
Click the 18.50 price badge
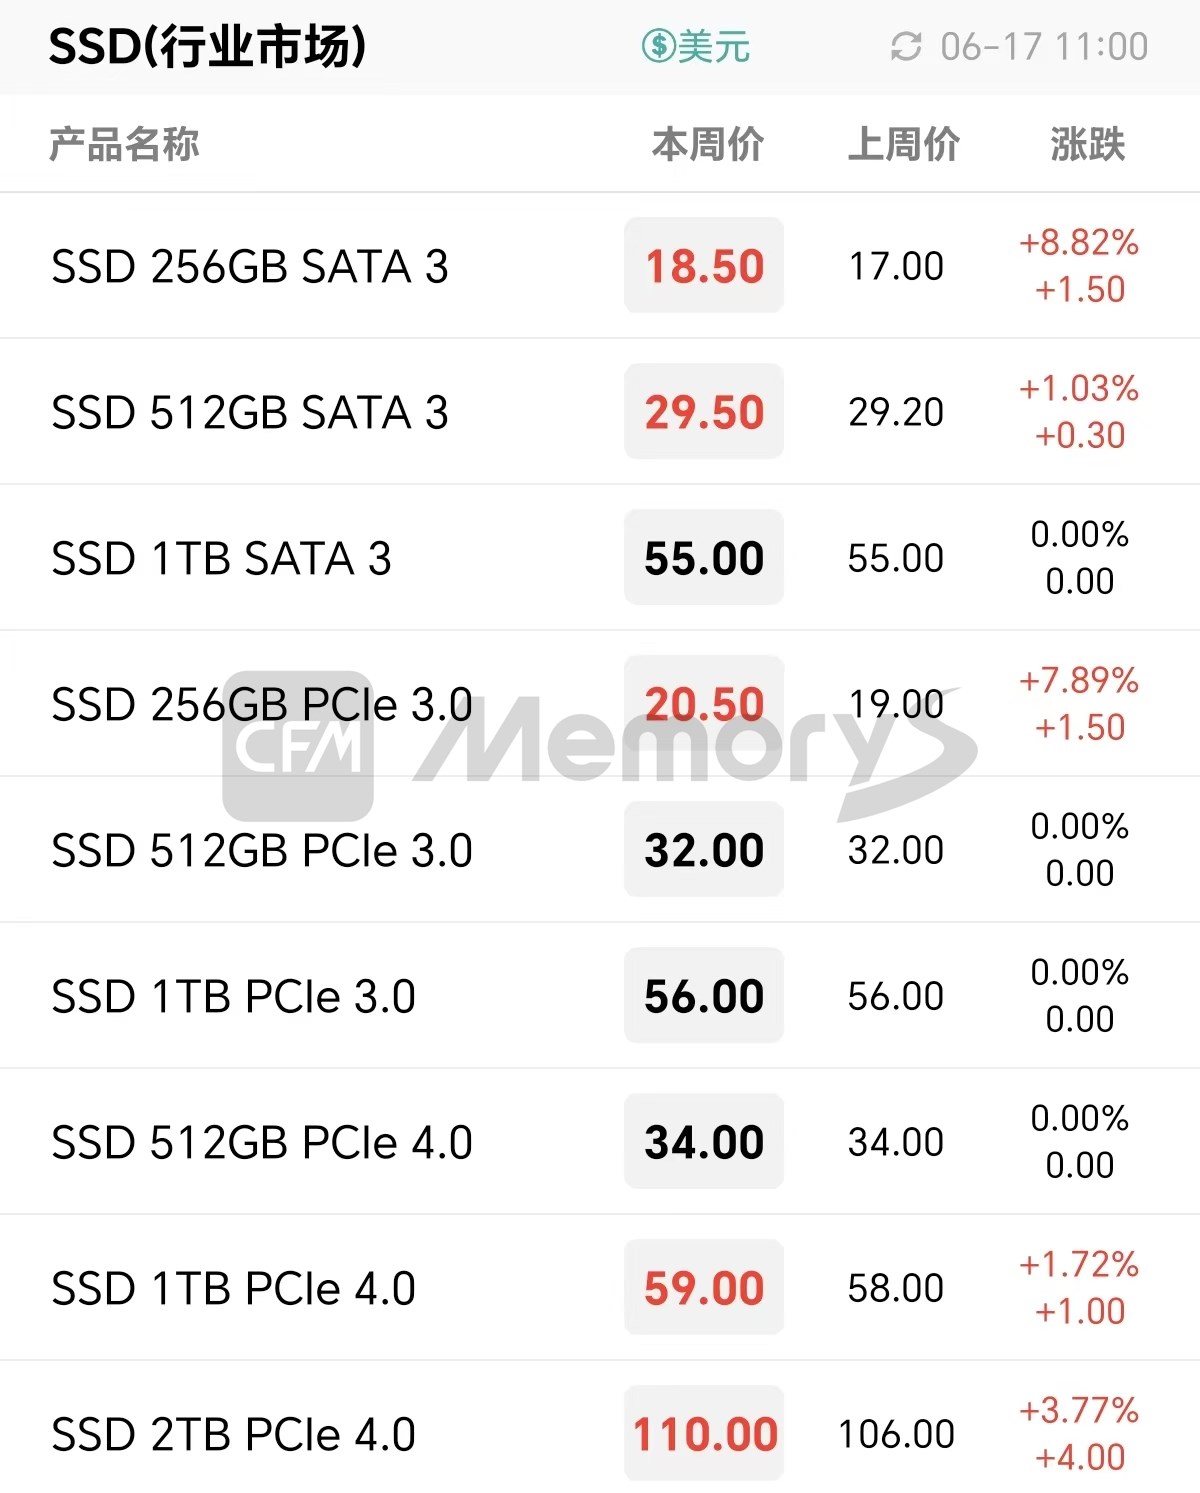[x=704, y=266]
